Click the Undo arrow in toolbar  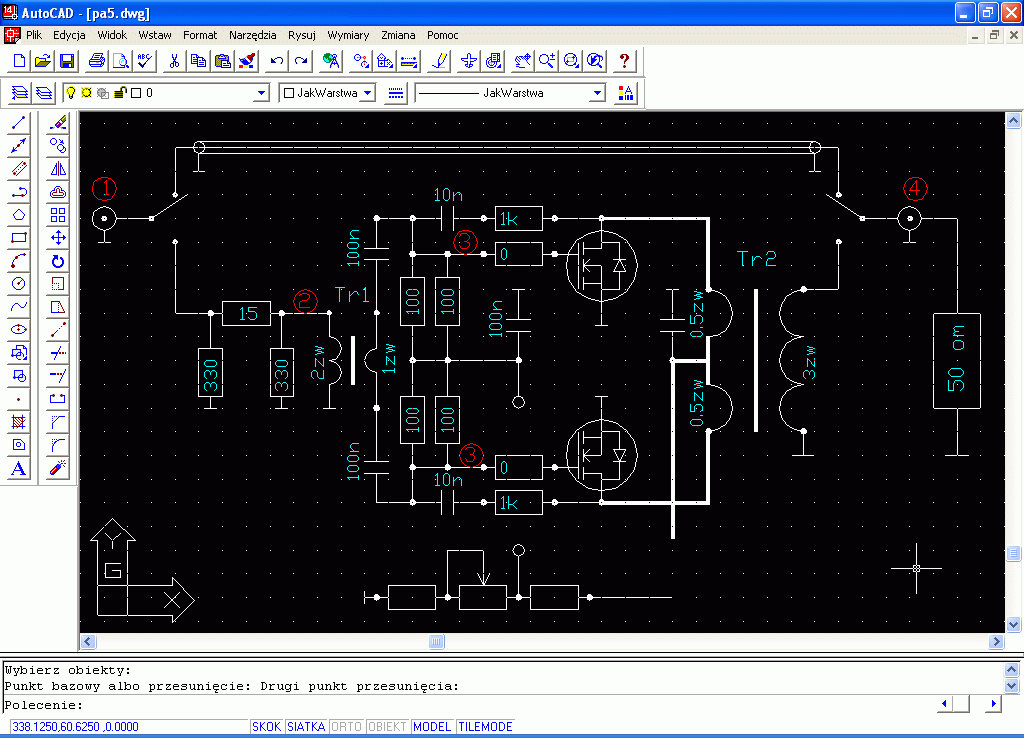277,61
